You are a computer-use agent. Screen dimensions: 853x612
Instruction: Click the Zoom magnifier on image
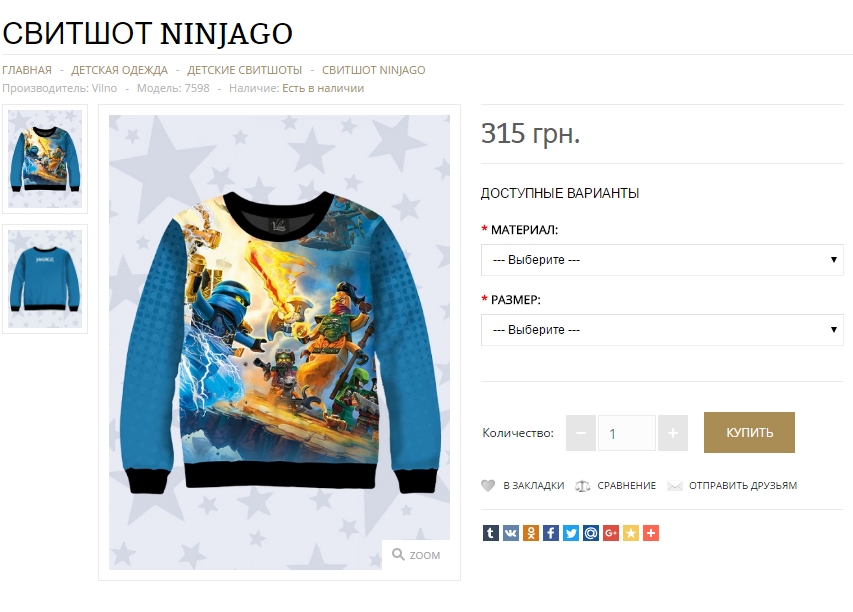coord(416,555)
